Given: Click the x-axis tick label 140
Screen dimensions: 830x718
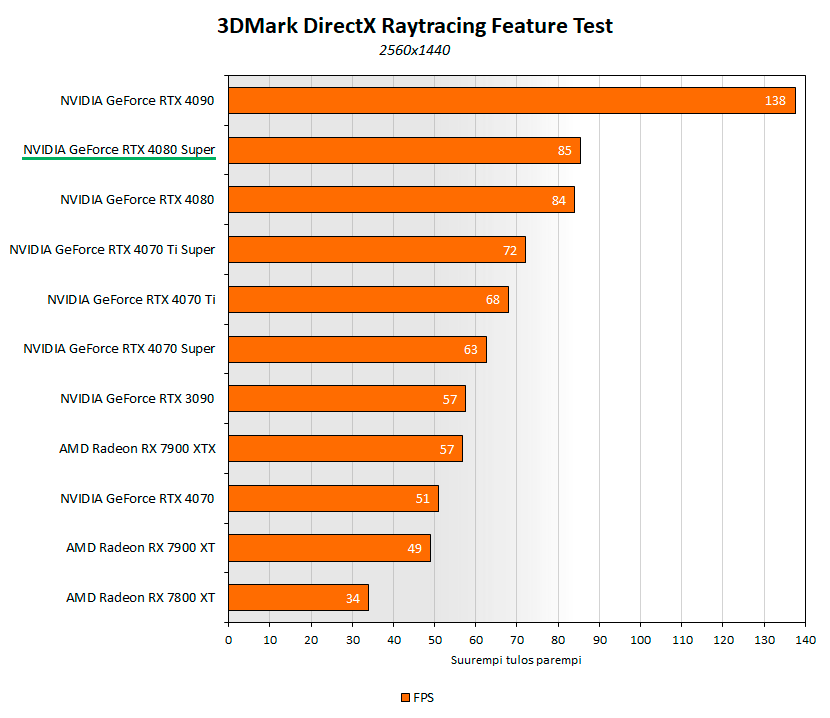Looking at the screenshot, I should 806,640.
